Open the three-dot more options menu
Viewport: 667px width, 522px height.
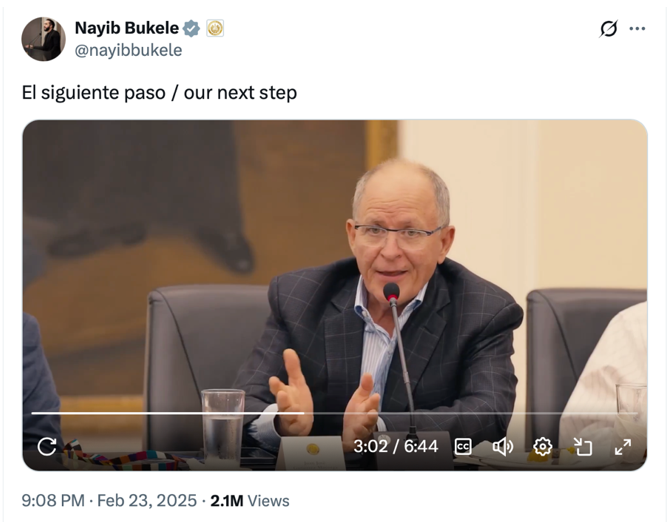[x=637, y=29]
